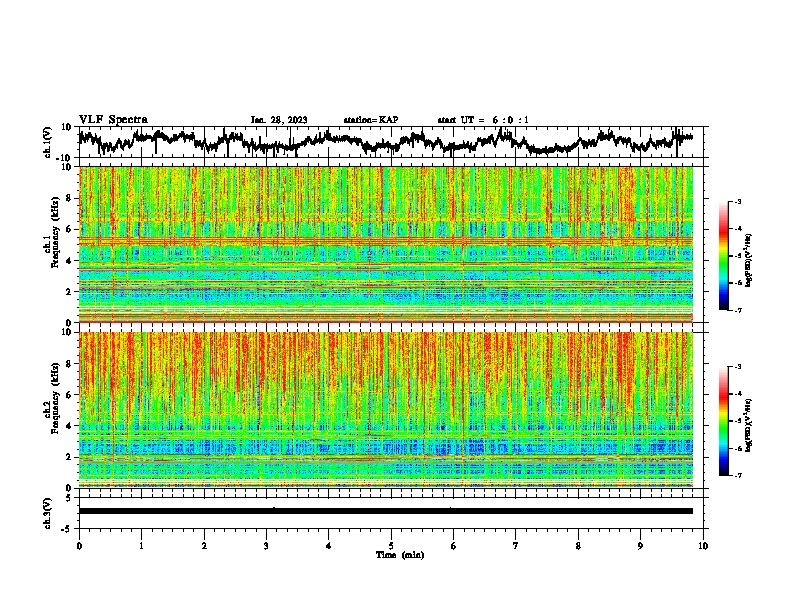Viewport: 792px width, 612px height.
Task: Click the "VLF Spectra" plot title
Action: 113,120
